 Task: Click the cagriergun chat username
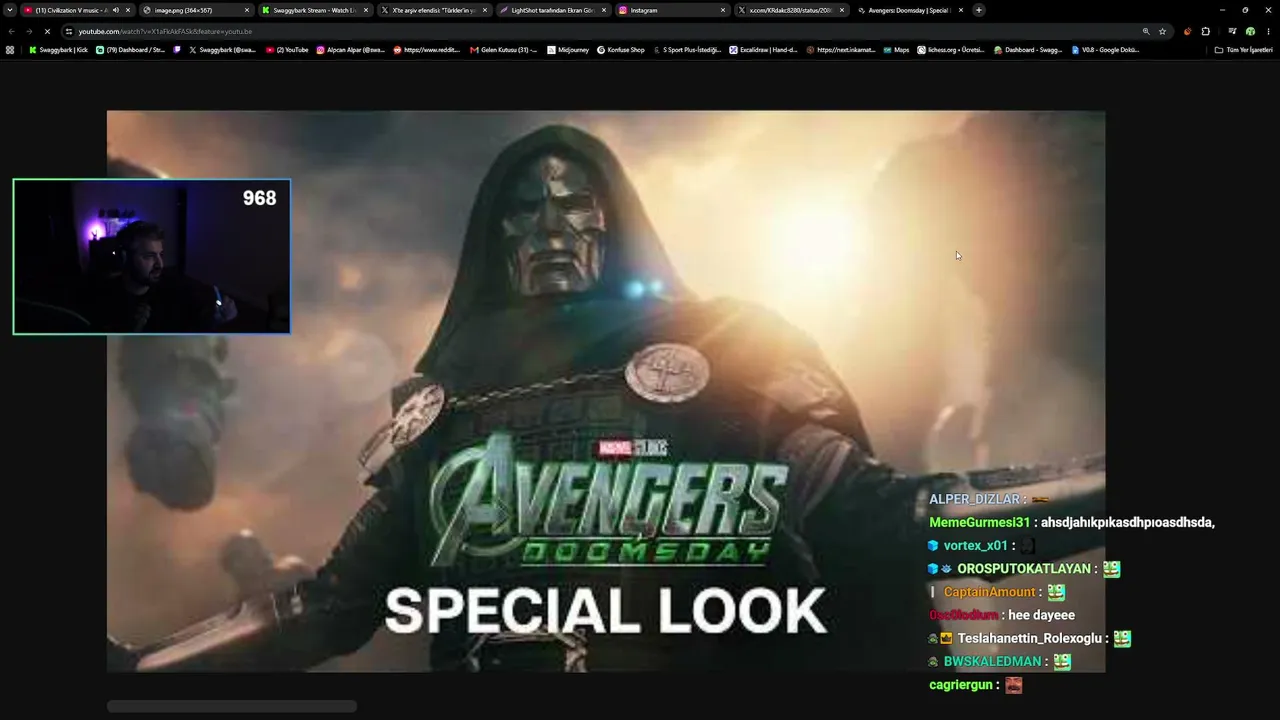[x=961, y=685]
